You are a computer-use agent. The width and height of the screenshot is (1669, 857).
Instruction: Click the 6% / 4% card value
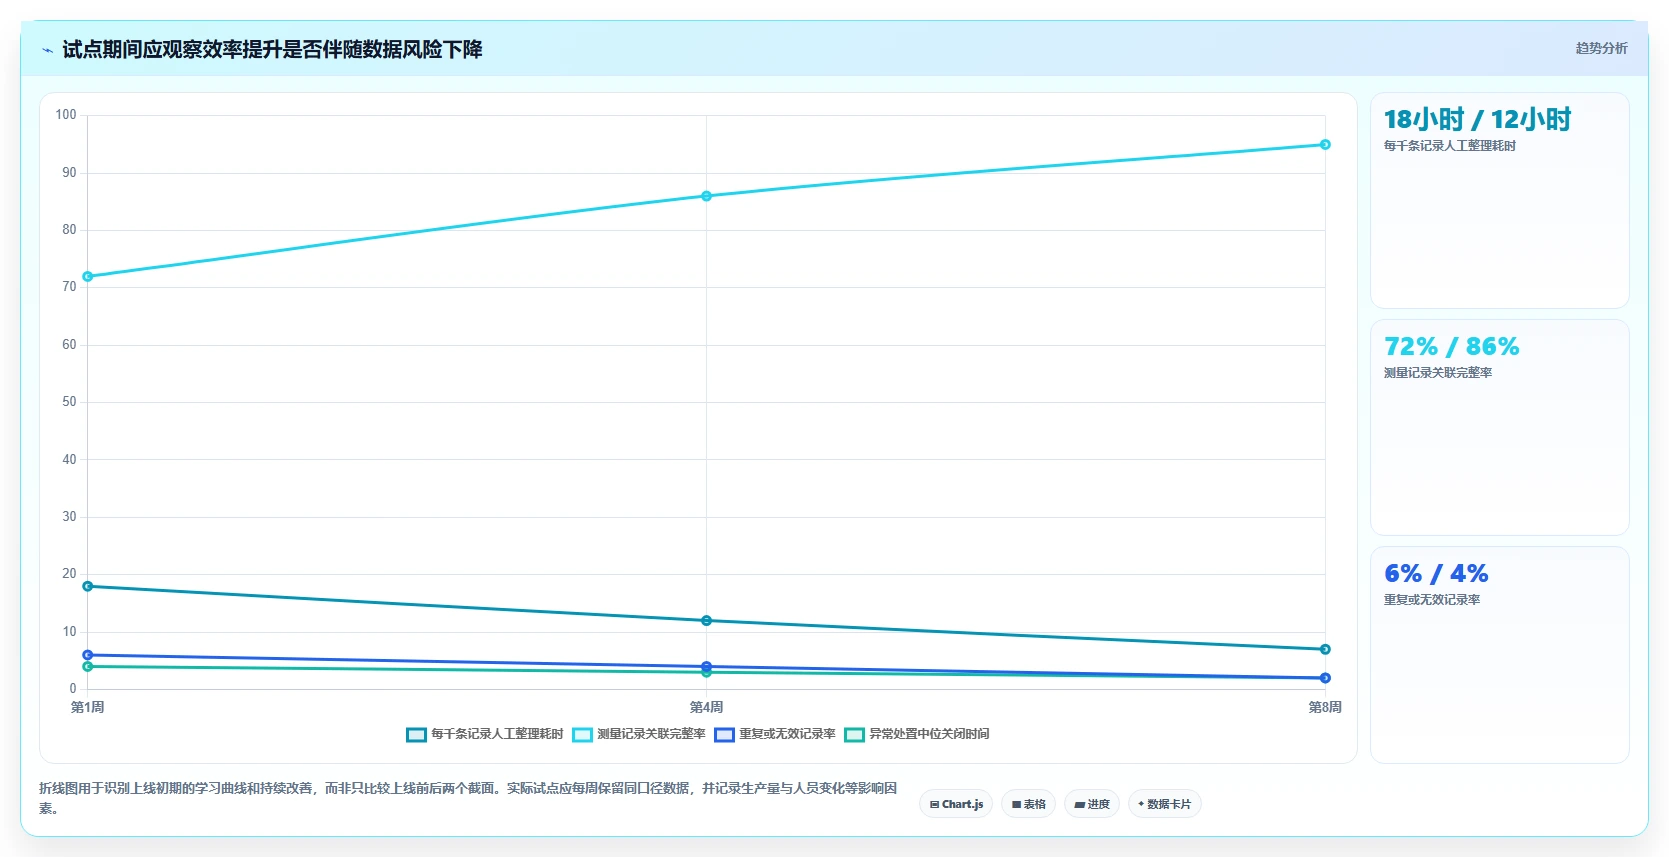coord(1436,574)
